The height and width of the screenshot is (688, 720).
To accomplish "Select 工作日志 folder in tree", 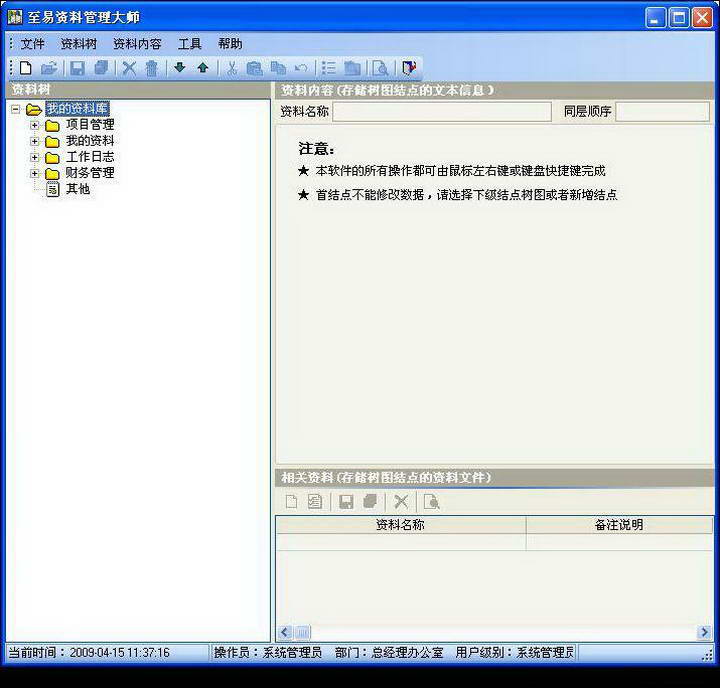I will pyautogui.click(x=90, y=157).
